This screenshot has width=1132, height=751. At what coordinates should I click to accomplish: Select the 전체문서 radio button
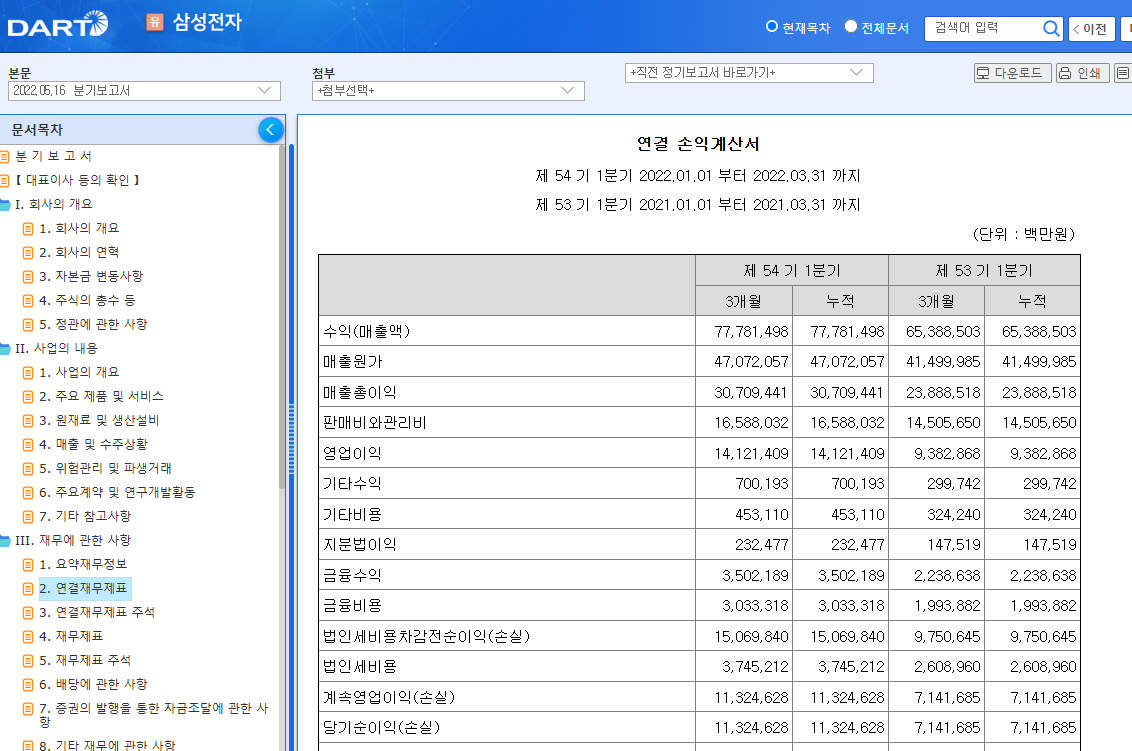click(x=851, y=28)
